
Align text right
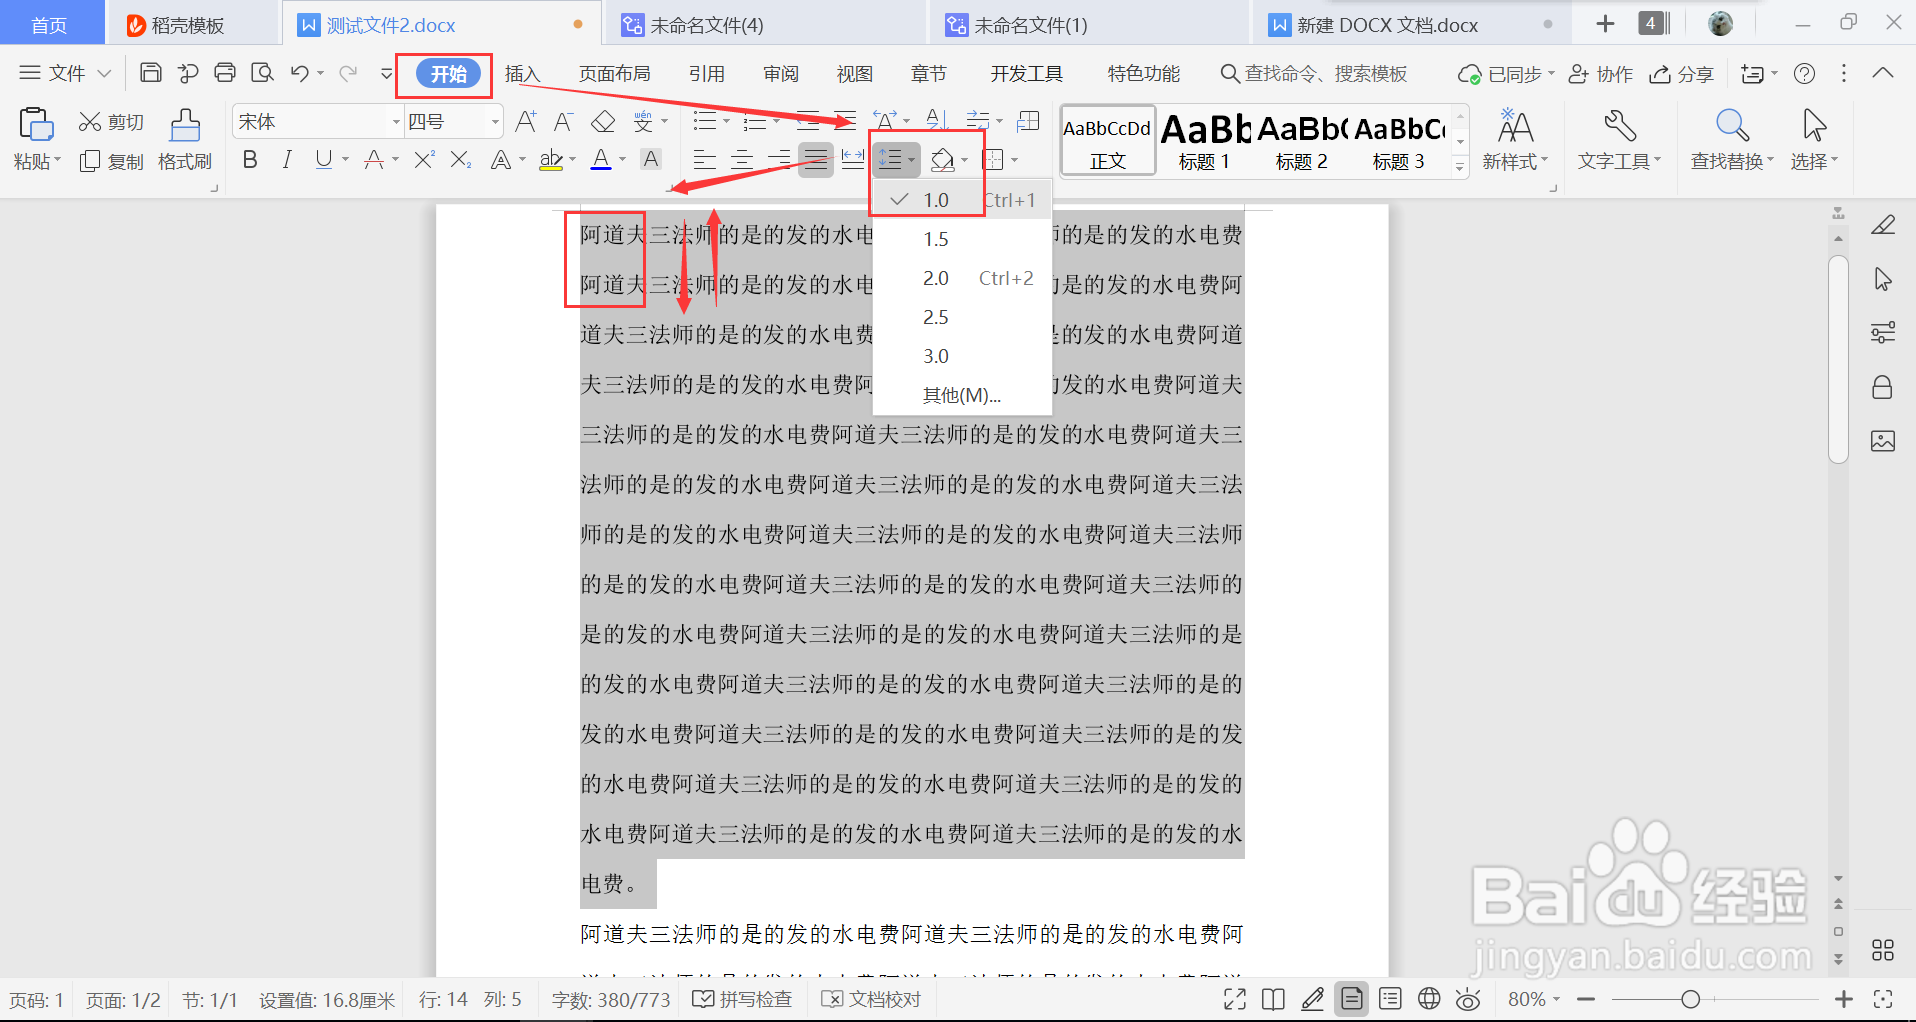779,160
